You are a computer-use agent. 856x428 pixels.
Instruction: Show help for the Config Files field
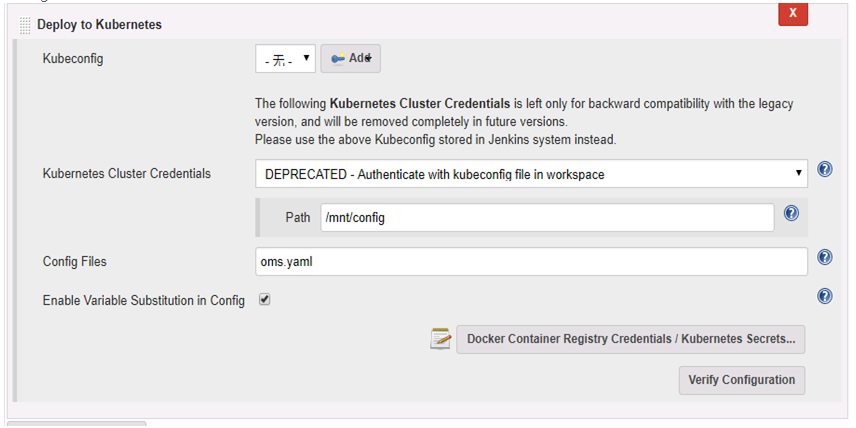click(x=824, y=257)
